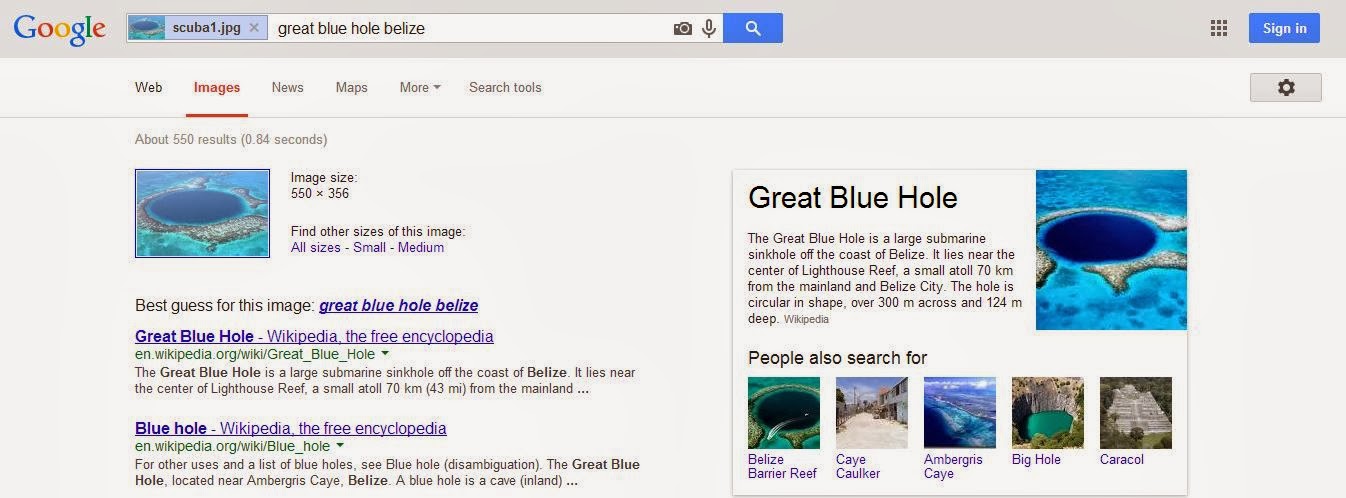Expand arrow beside en.wikipedia.org/wiki/Blue_hole
Screen dimensions: 1346x498
(x=339, y=446)
